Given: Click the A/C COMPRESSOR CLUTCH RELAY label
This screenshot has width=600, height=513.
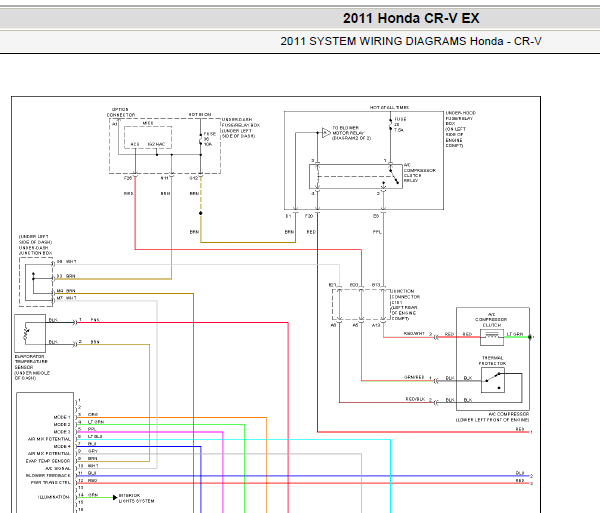Looking at the screenshot, I should [419, 173].
